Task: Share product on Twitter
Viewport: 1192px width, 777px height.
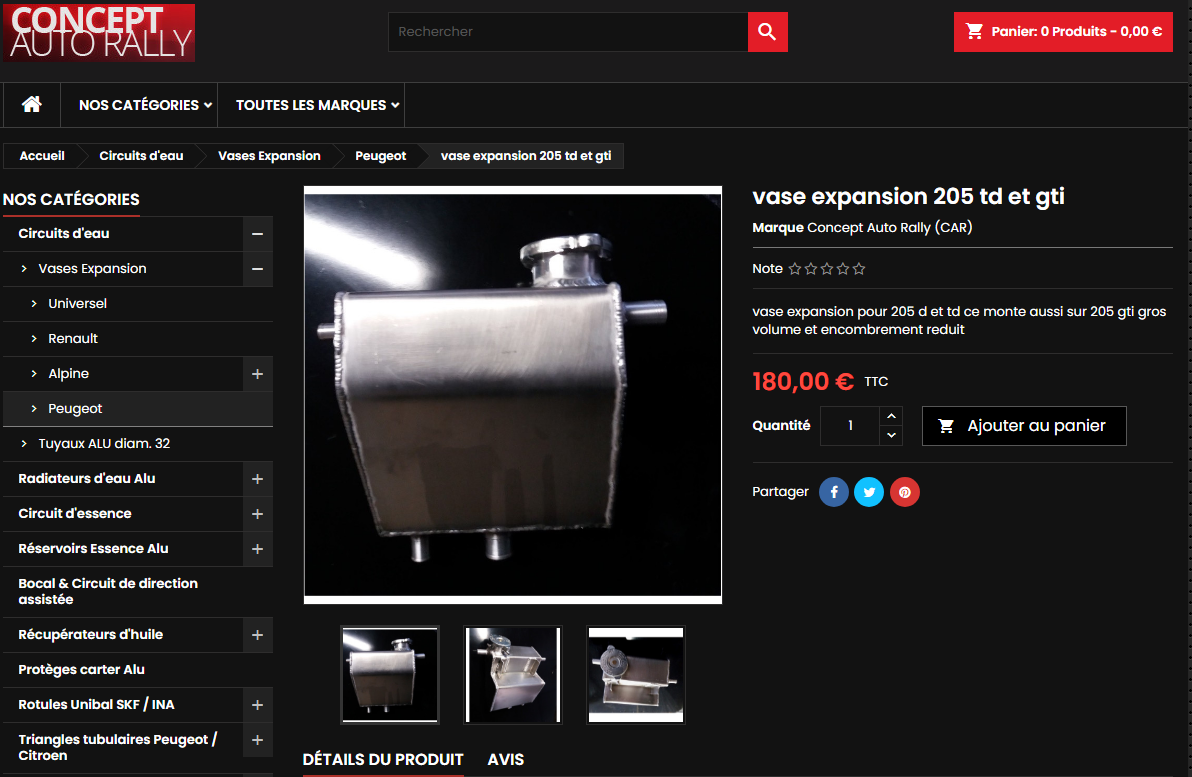Action: point(869,492)
